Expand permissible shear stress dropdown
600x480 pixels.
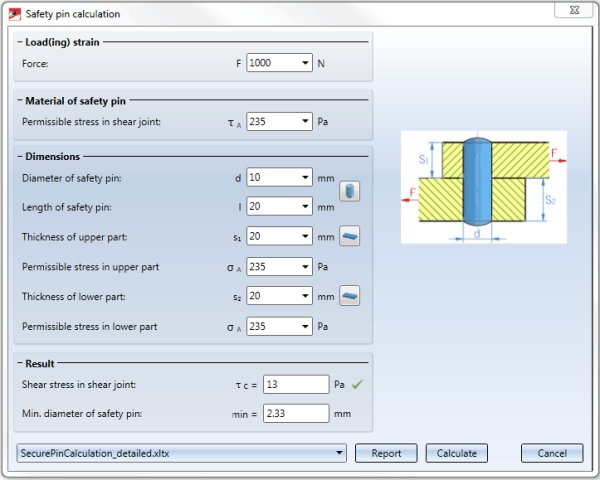tap(305, 122)
